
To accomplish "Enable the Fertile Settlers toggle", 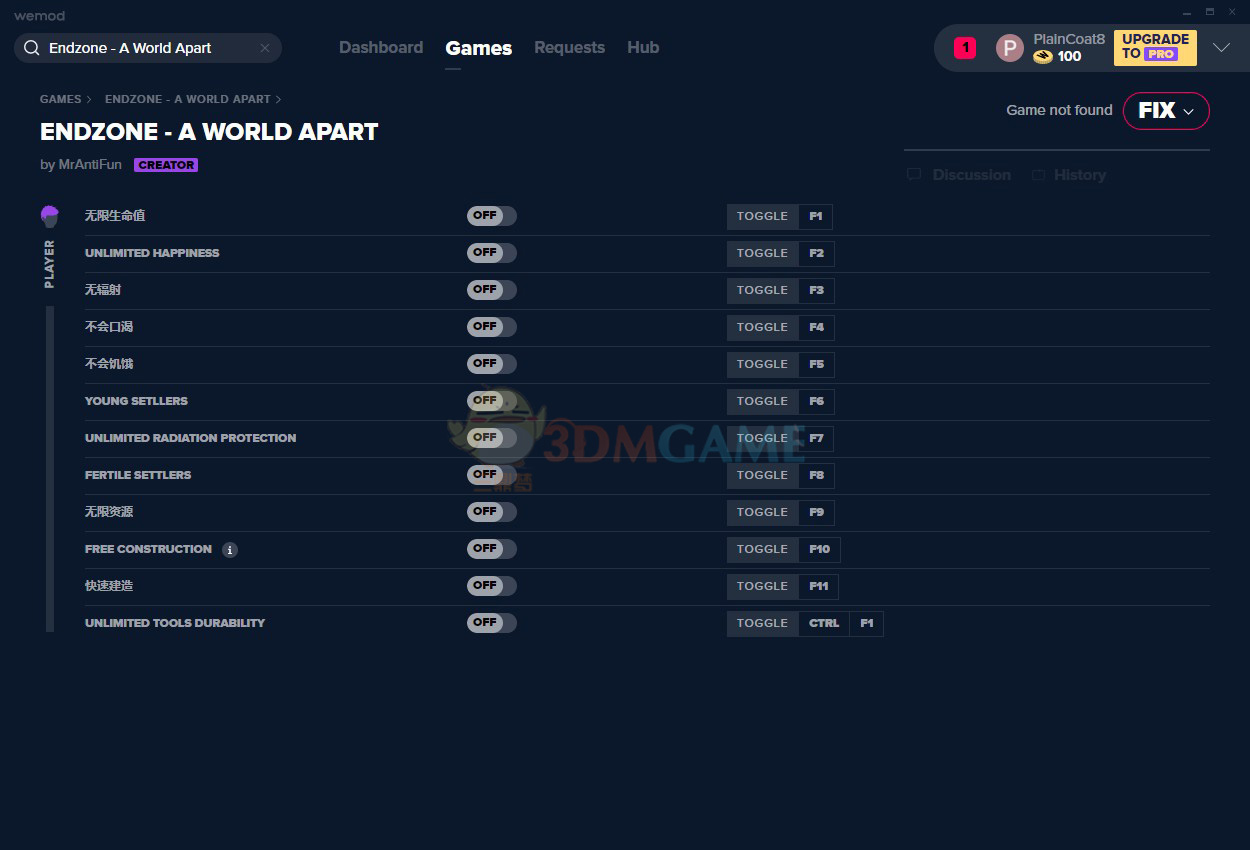I will (491, 475).
